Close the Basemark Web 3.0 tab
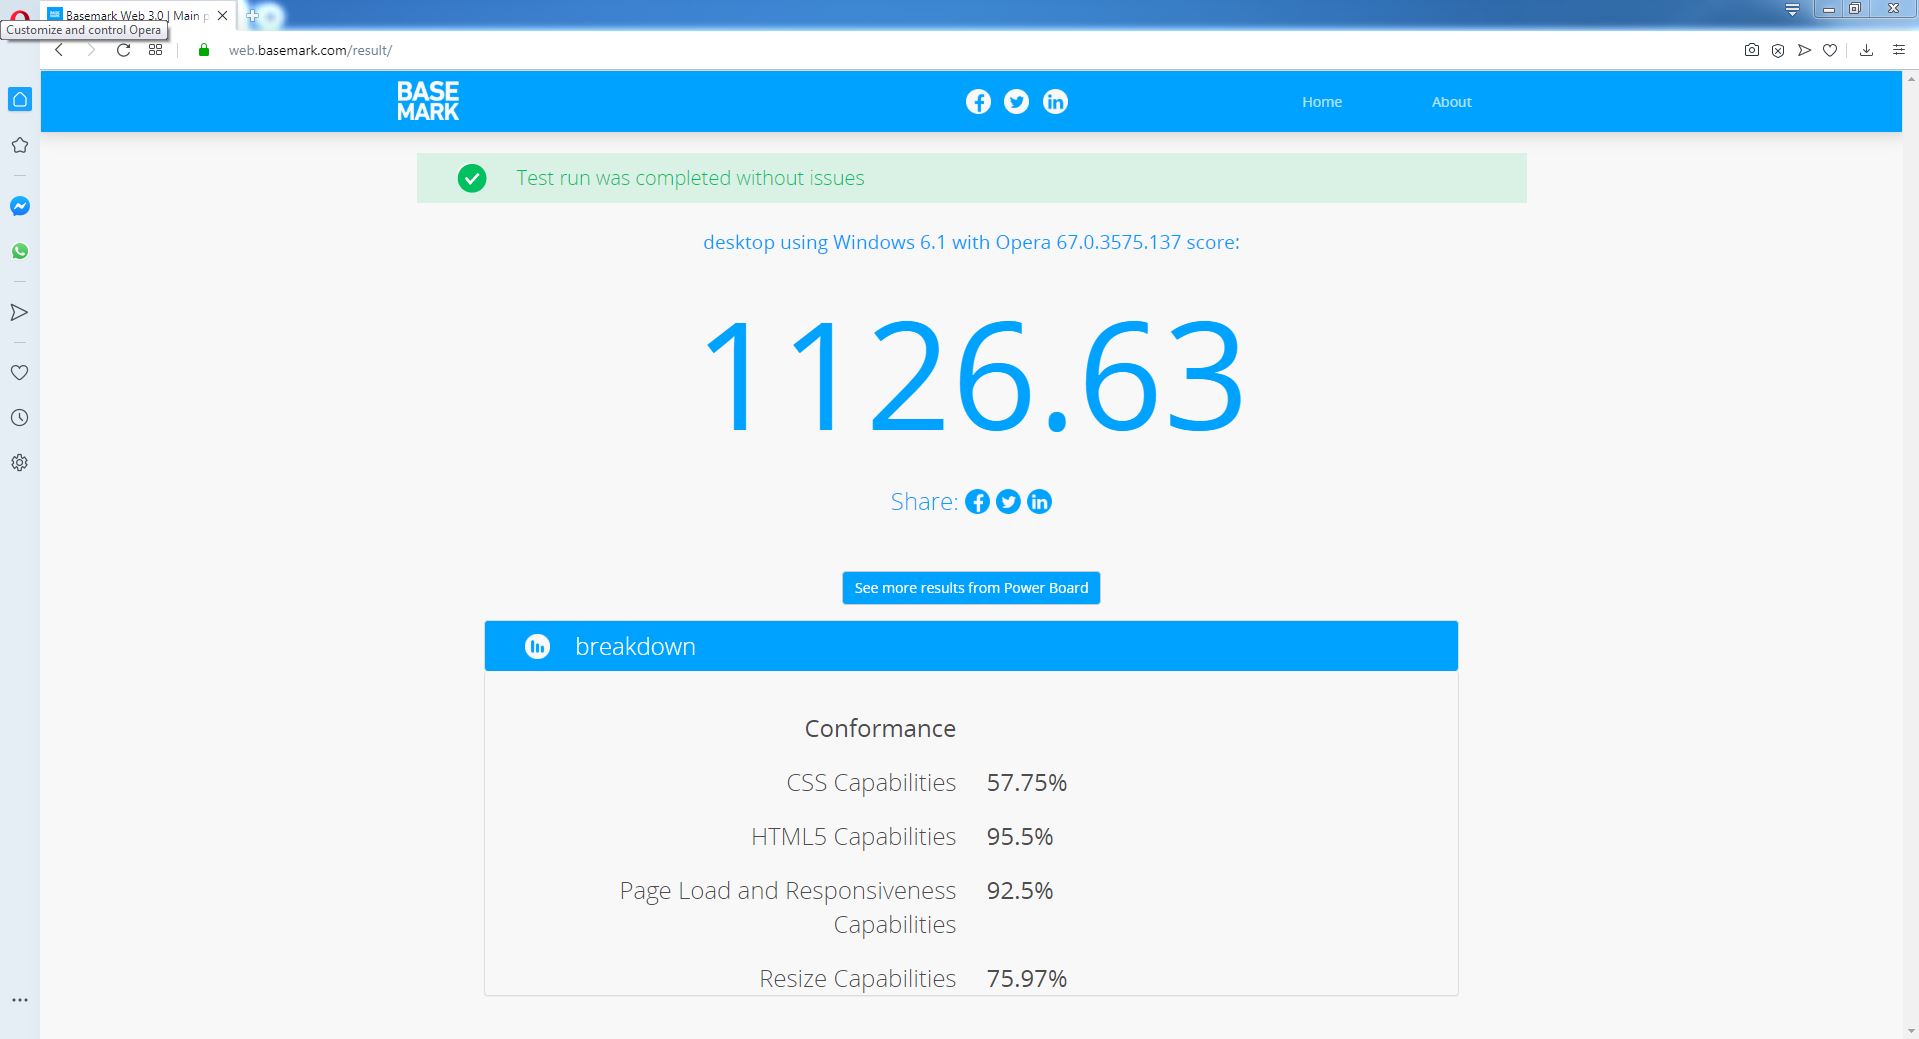The image size is (1919, 1039). (x=222, y=16)
